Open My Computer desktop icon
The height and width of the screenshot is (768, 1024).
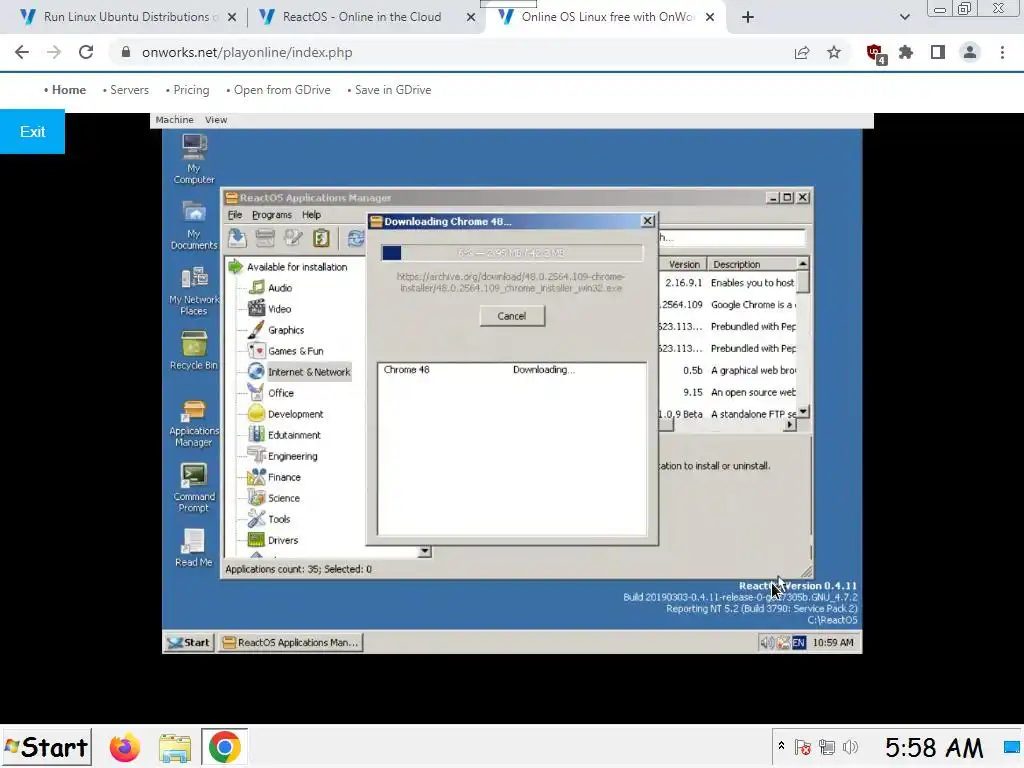pyautogui.click(x=194, y=159)
